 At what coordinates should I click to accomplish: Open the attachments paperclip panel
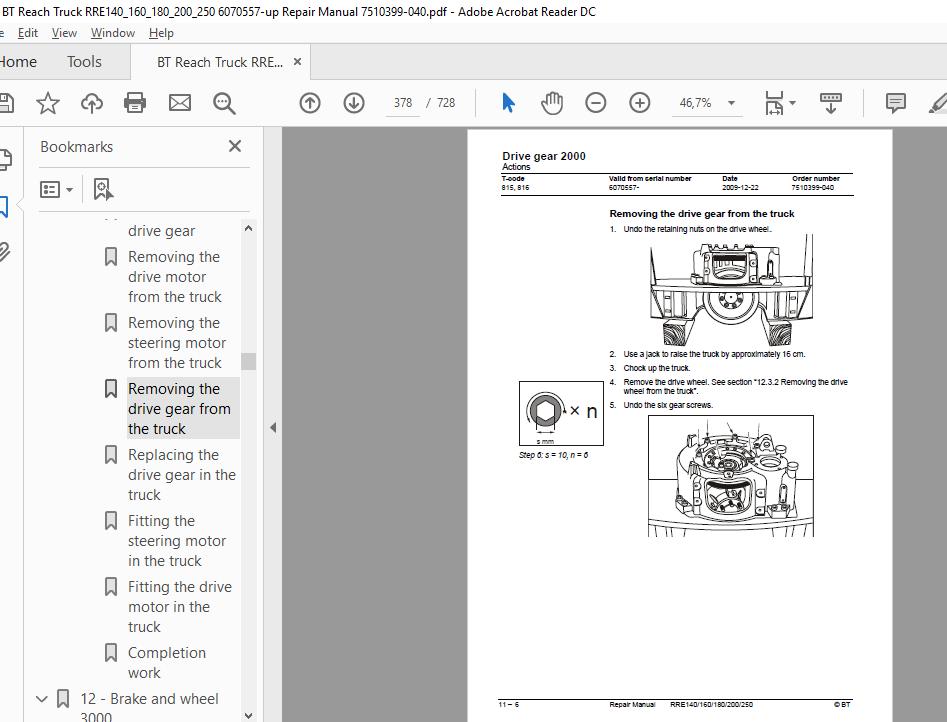point(5,251)
